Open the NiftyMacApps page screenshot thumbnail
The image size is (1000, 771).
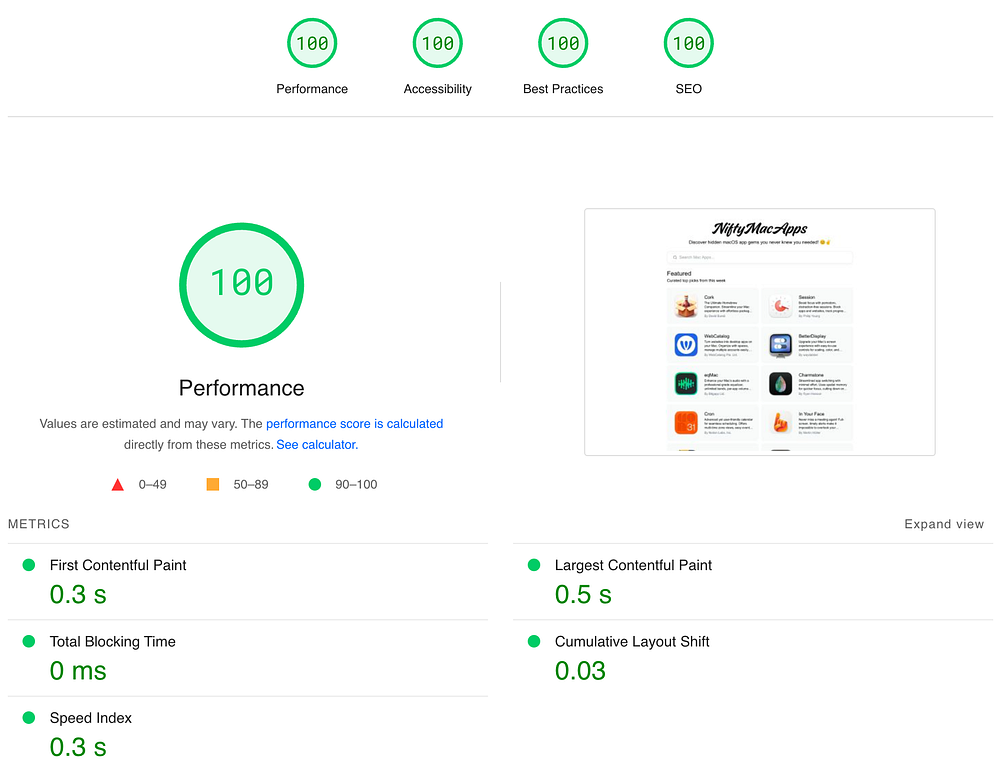pos(760,332)
